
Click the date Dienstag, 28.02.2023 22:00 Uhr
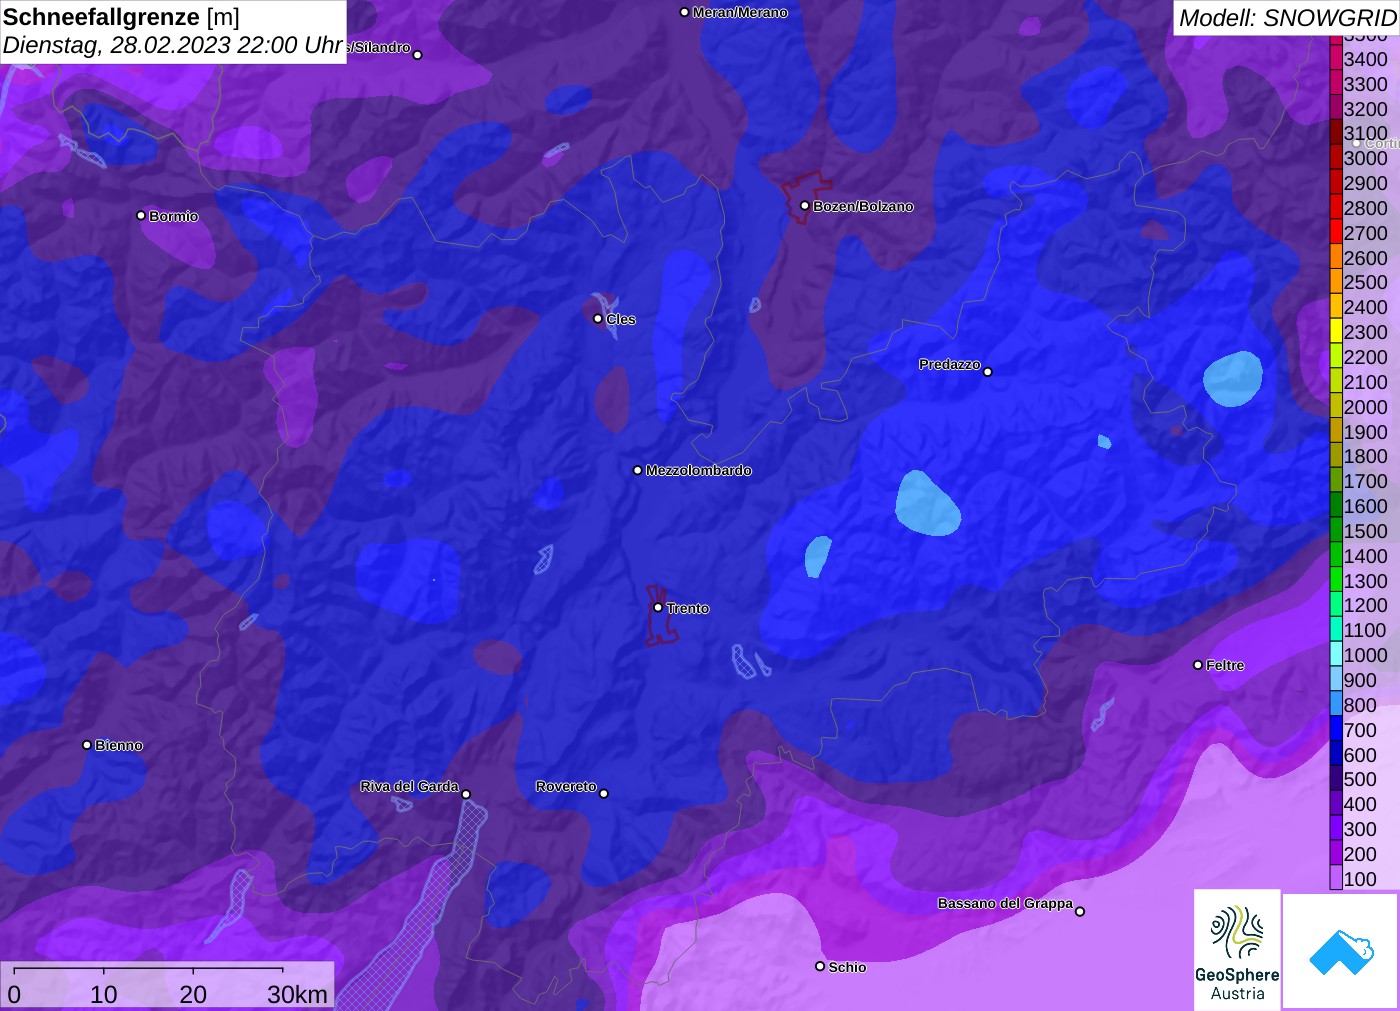pos(173,45)
